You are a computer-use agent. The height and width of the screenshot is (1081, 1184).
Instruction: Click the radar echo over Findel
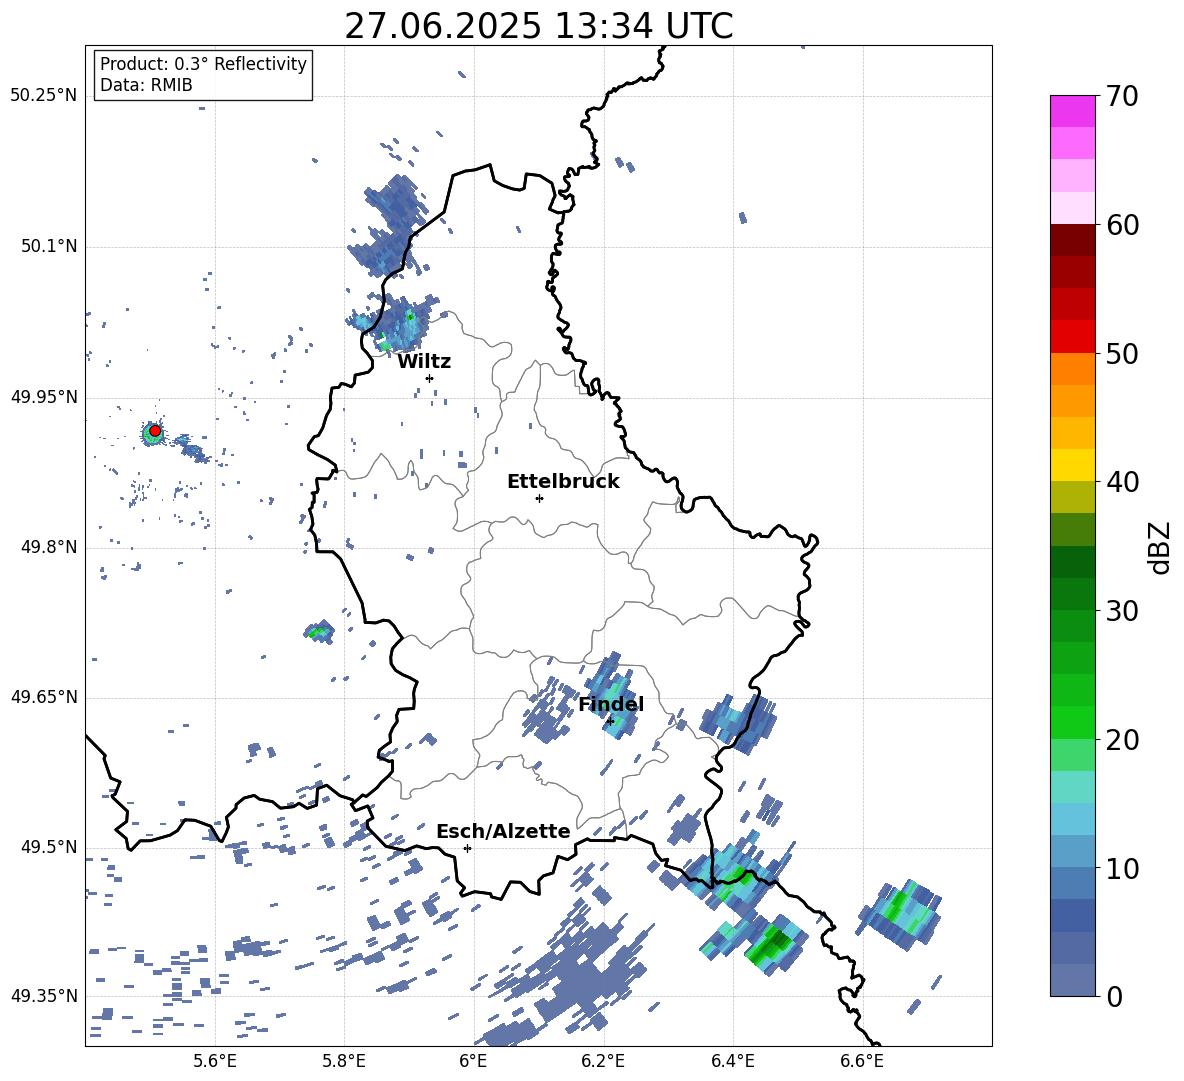click(x=612, y=696)
